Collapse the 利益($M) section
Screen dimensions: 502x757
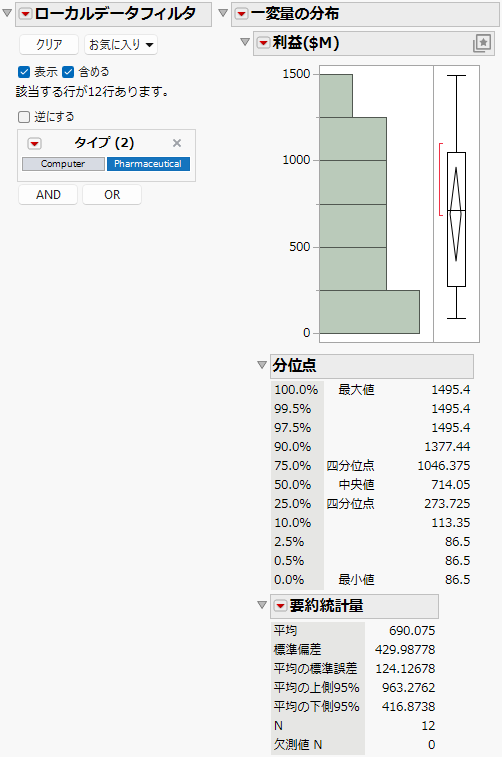[245, 42]
